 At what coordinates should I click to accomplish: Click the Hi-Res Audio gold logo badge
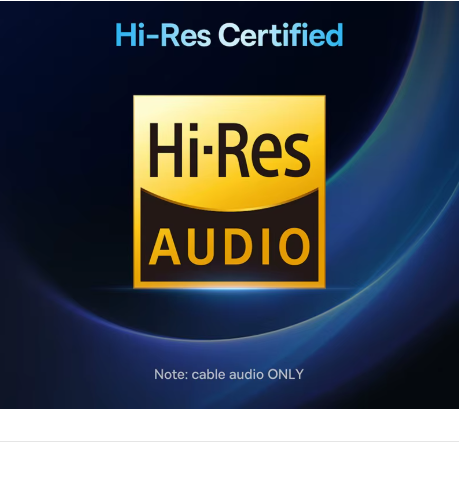click(x=229, y=192)
